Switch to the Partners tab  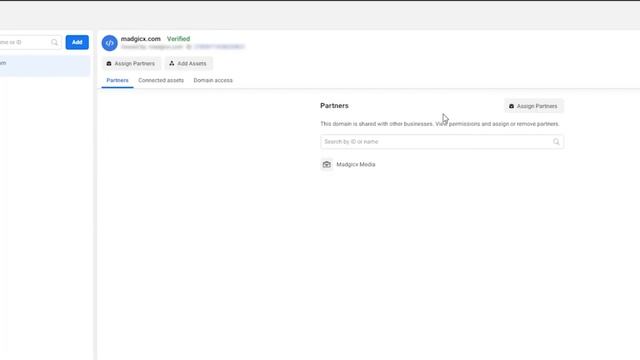pos(117,80)
